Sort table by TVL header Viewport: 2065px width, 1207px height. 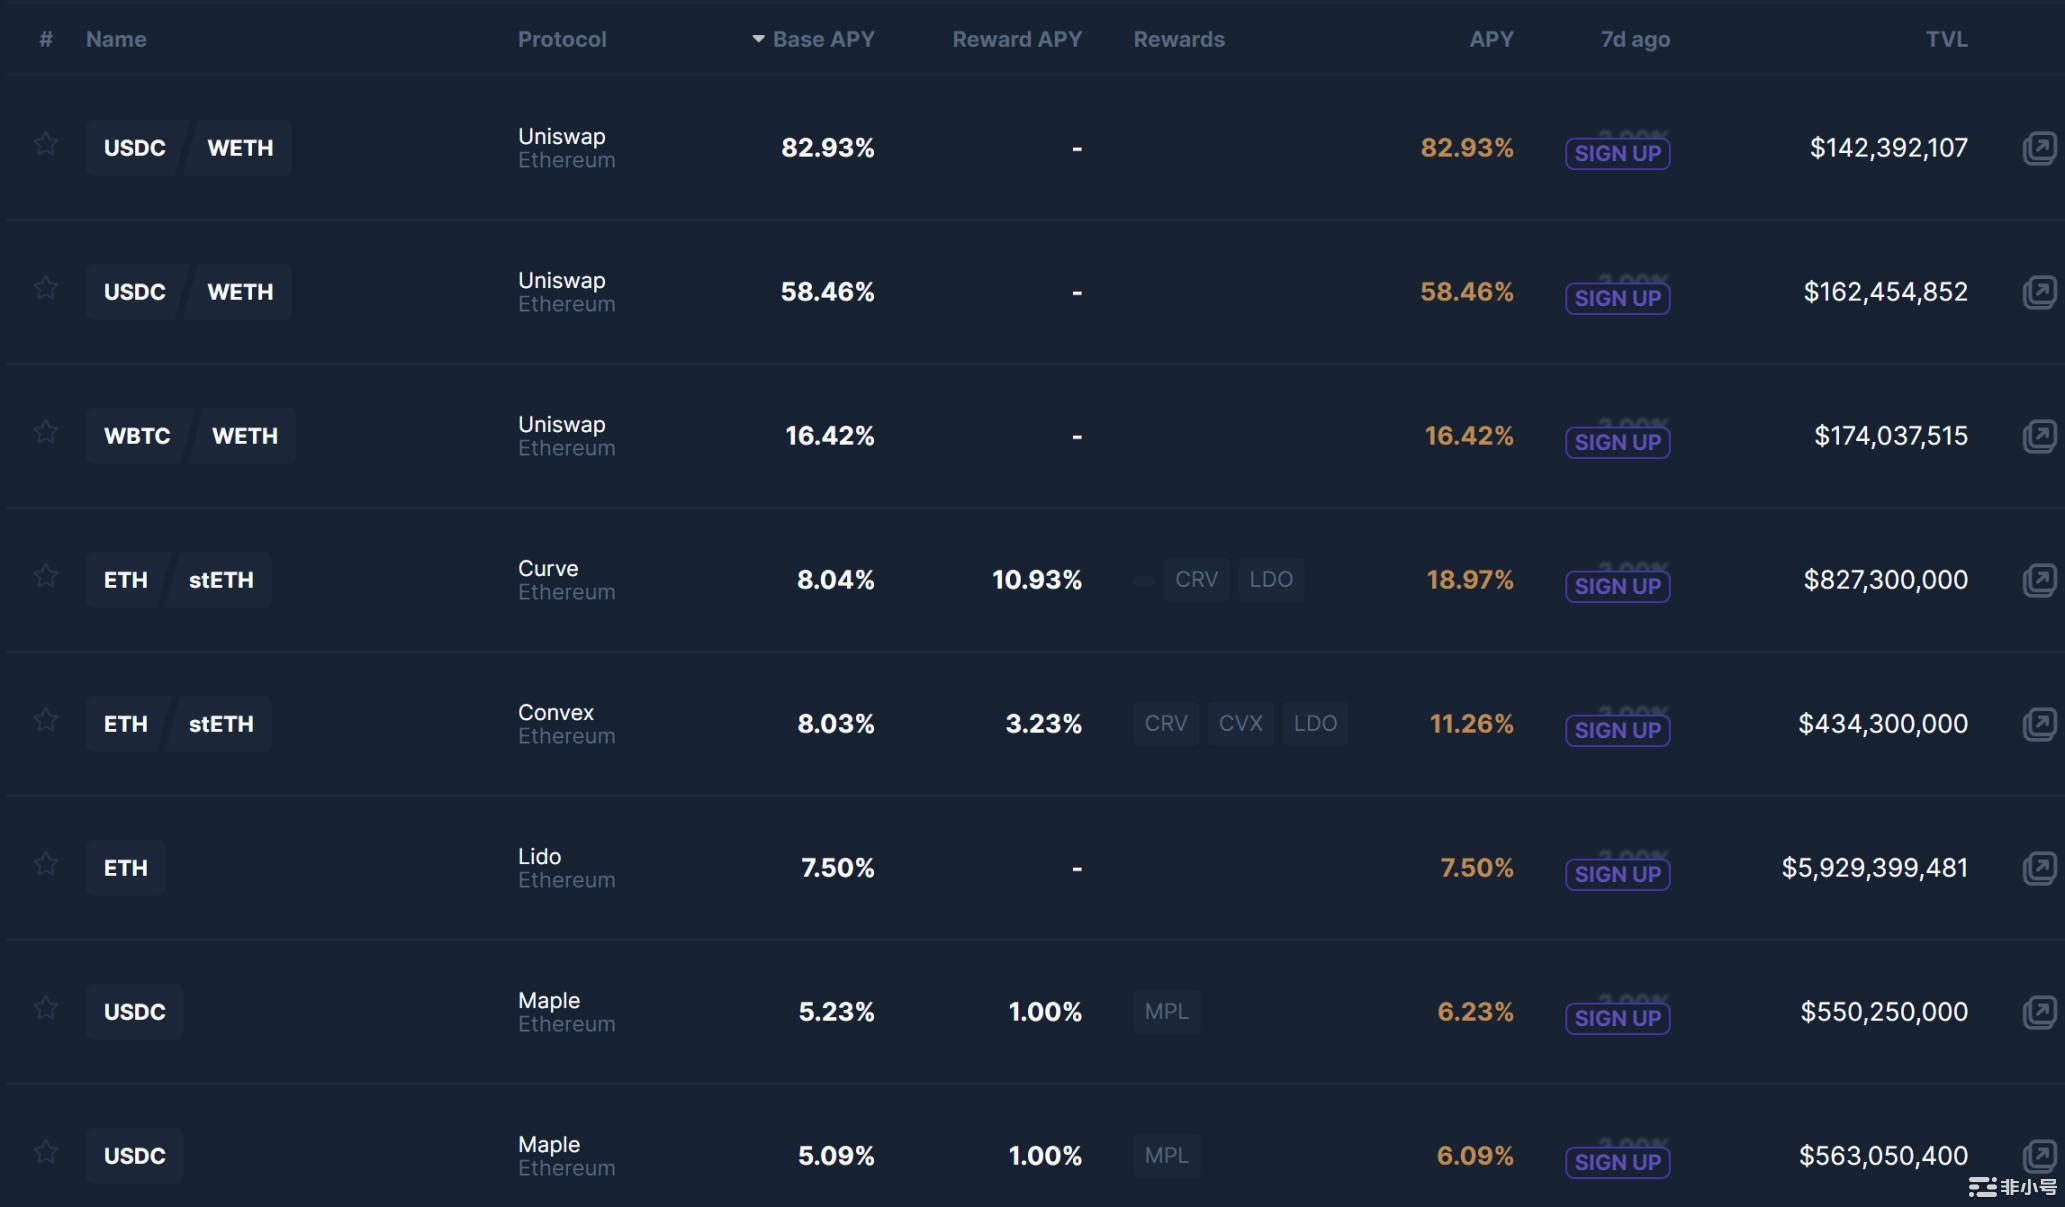pos(1946,39)
